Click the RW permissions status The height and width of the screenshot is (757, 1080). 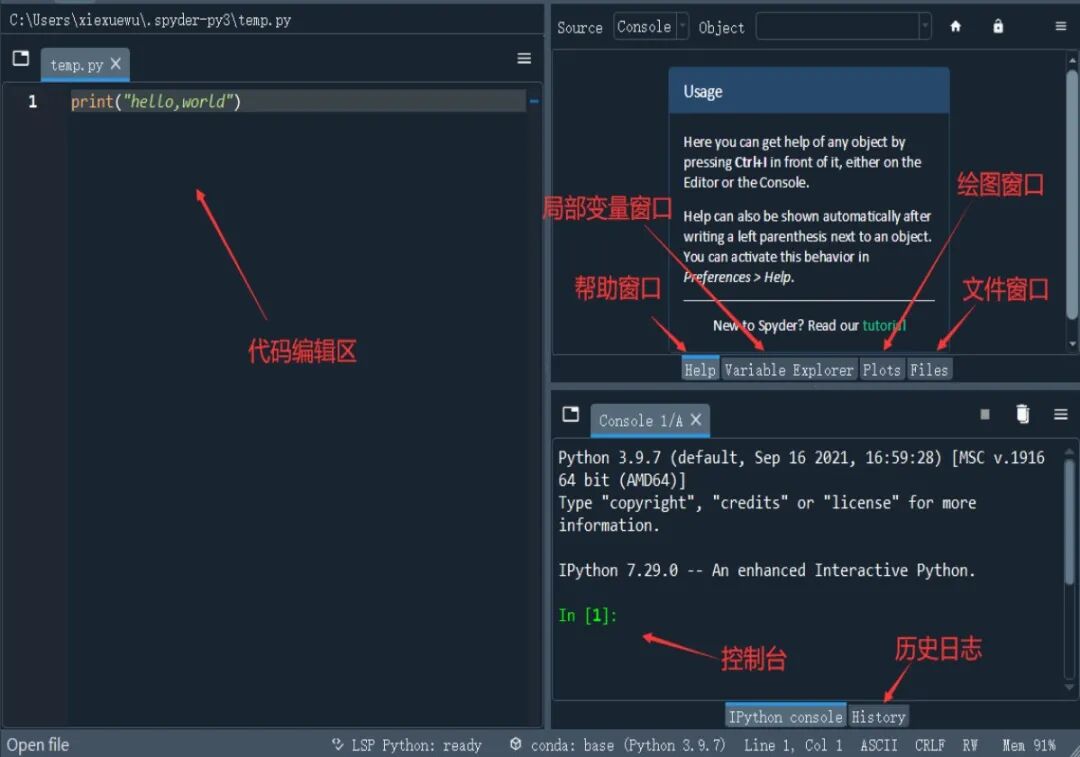970,745
